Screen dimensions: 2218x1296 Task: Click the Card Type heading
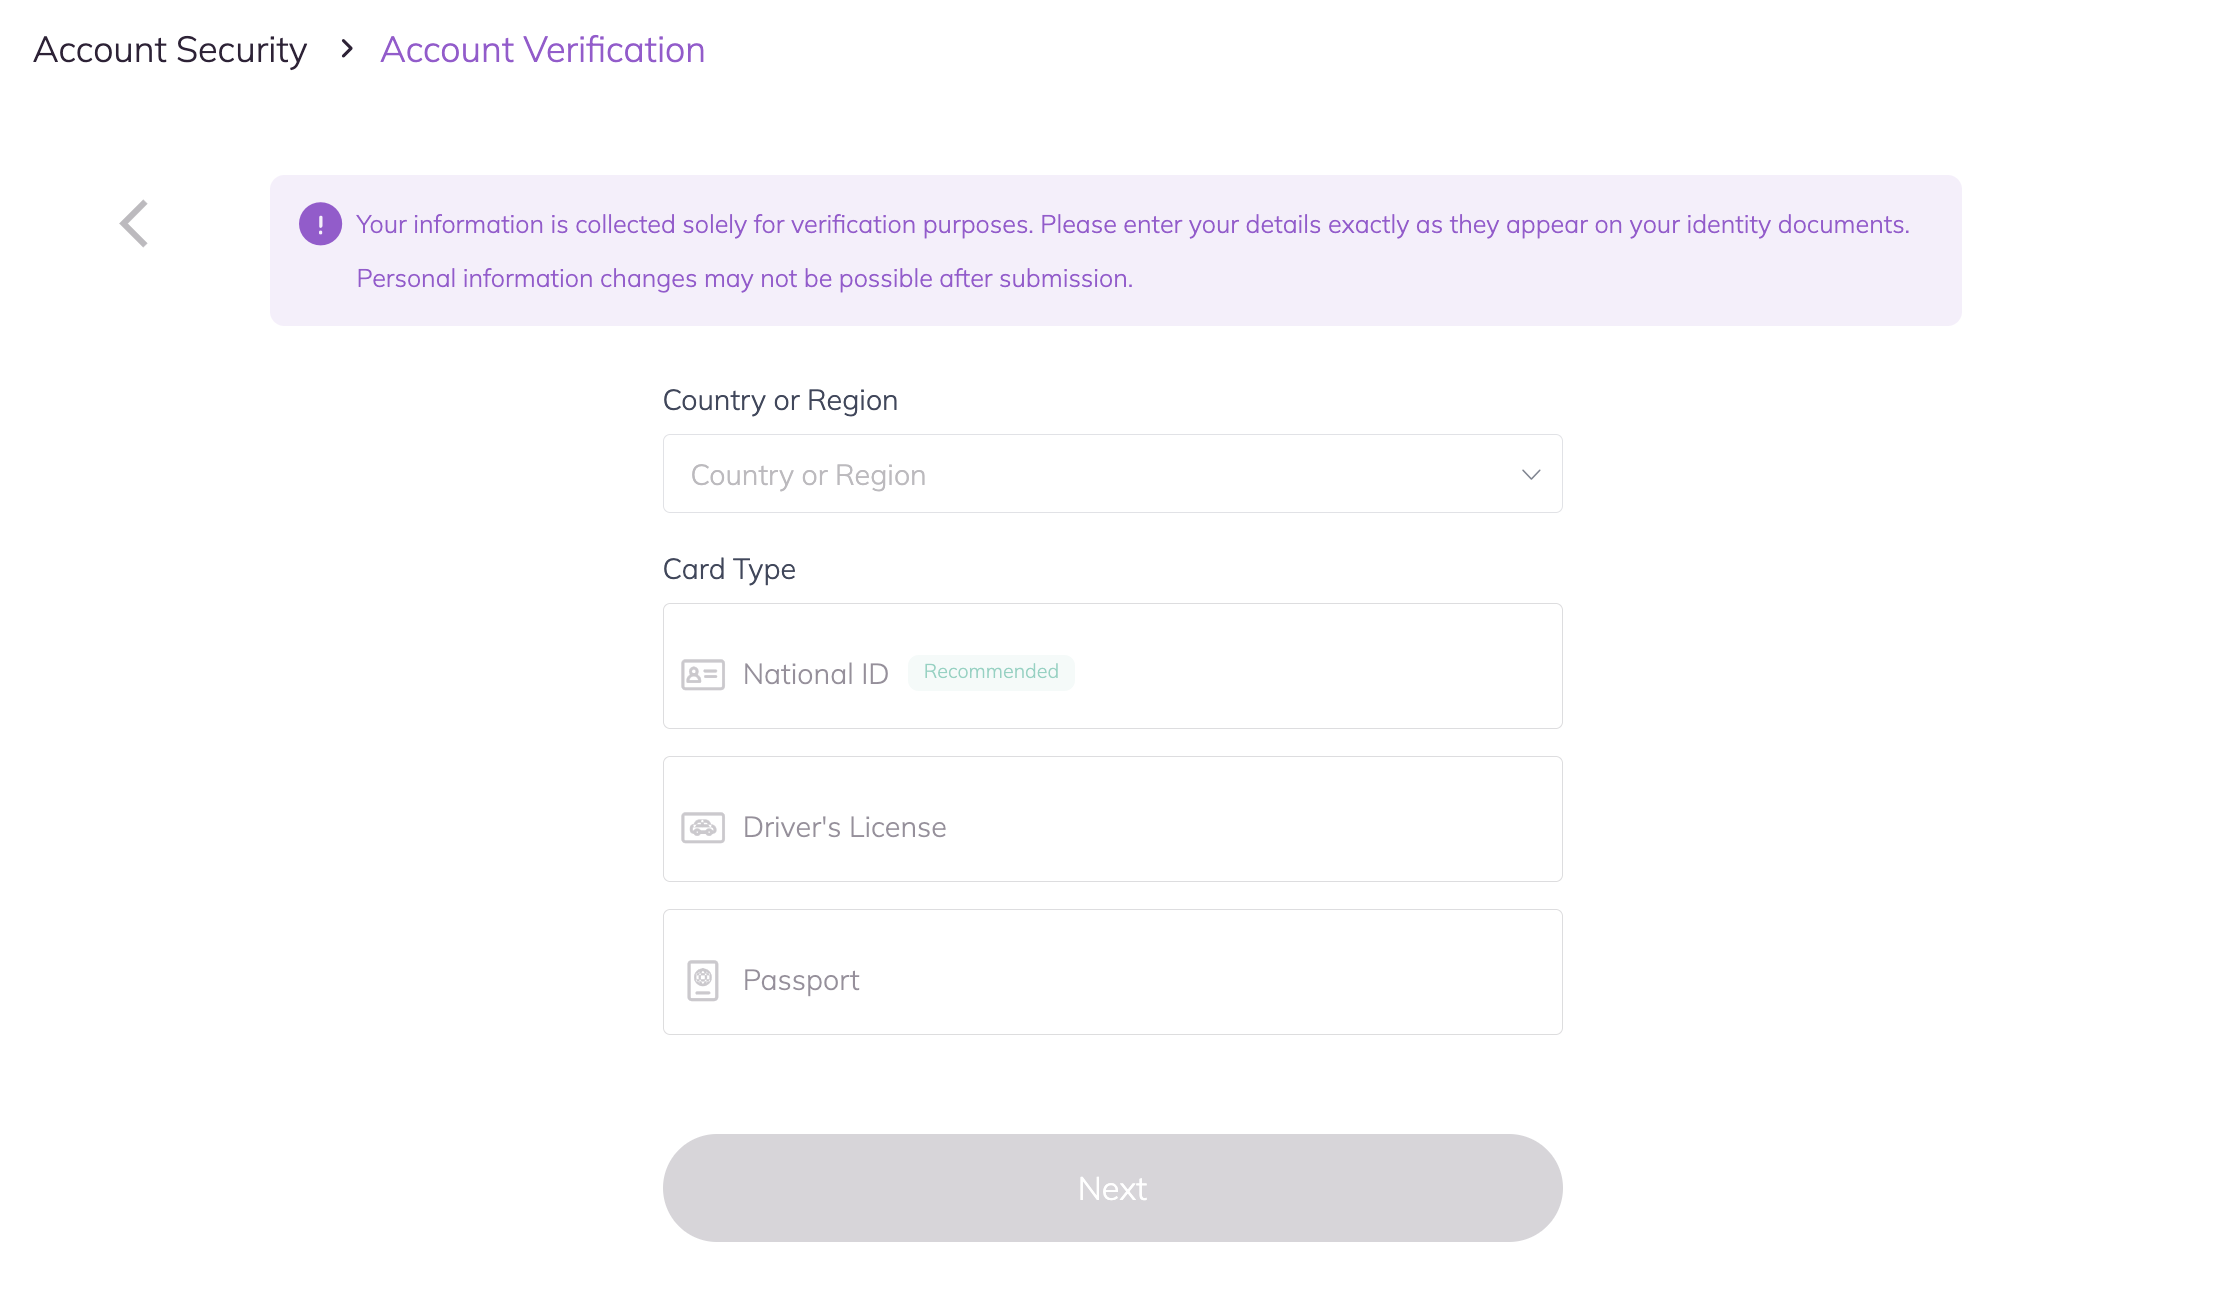(729, 569)
